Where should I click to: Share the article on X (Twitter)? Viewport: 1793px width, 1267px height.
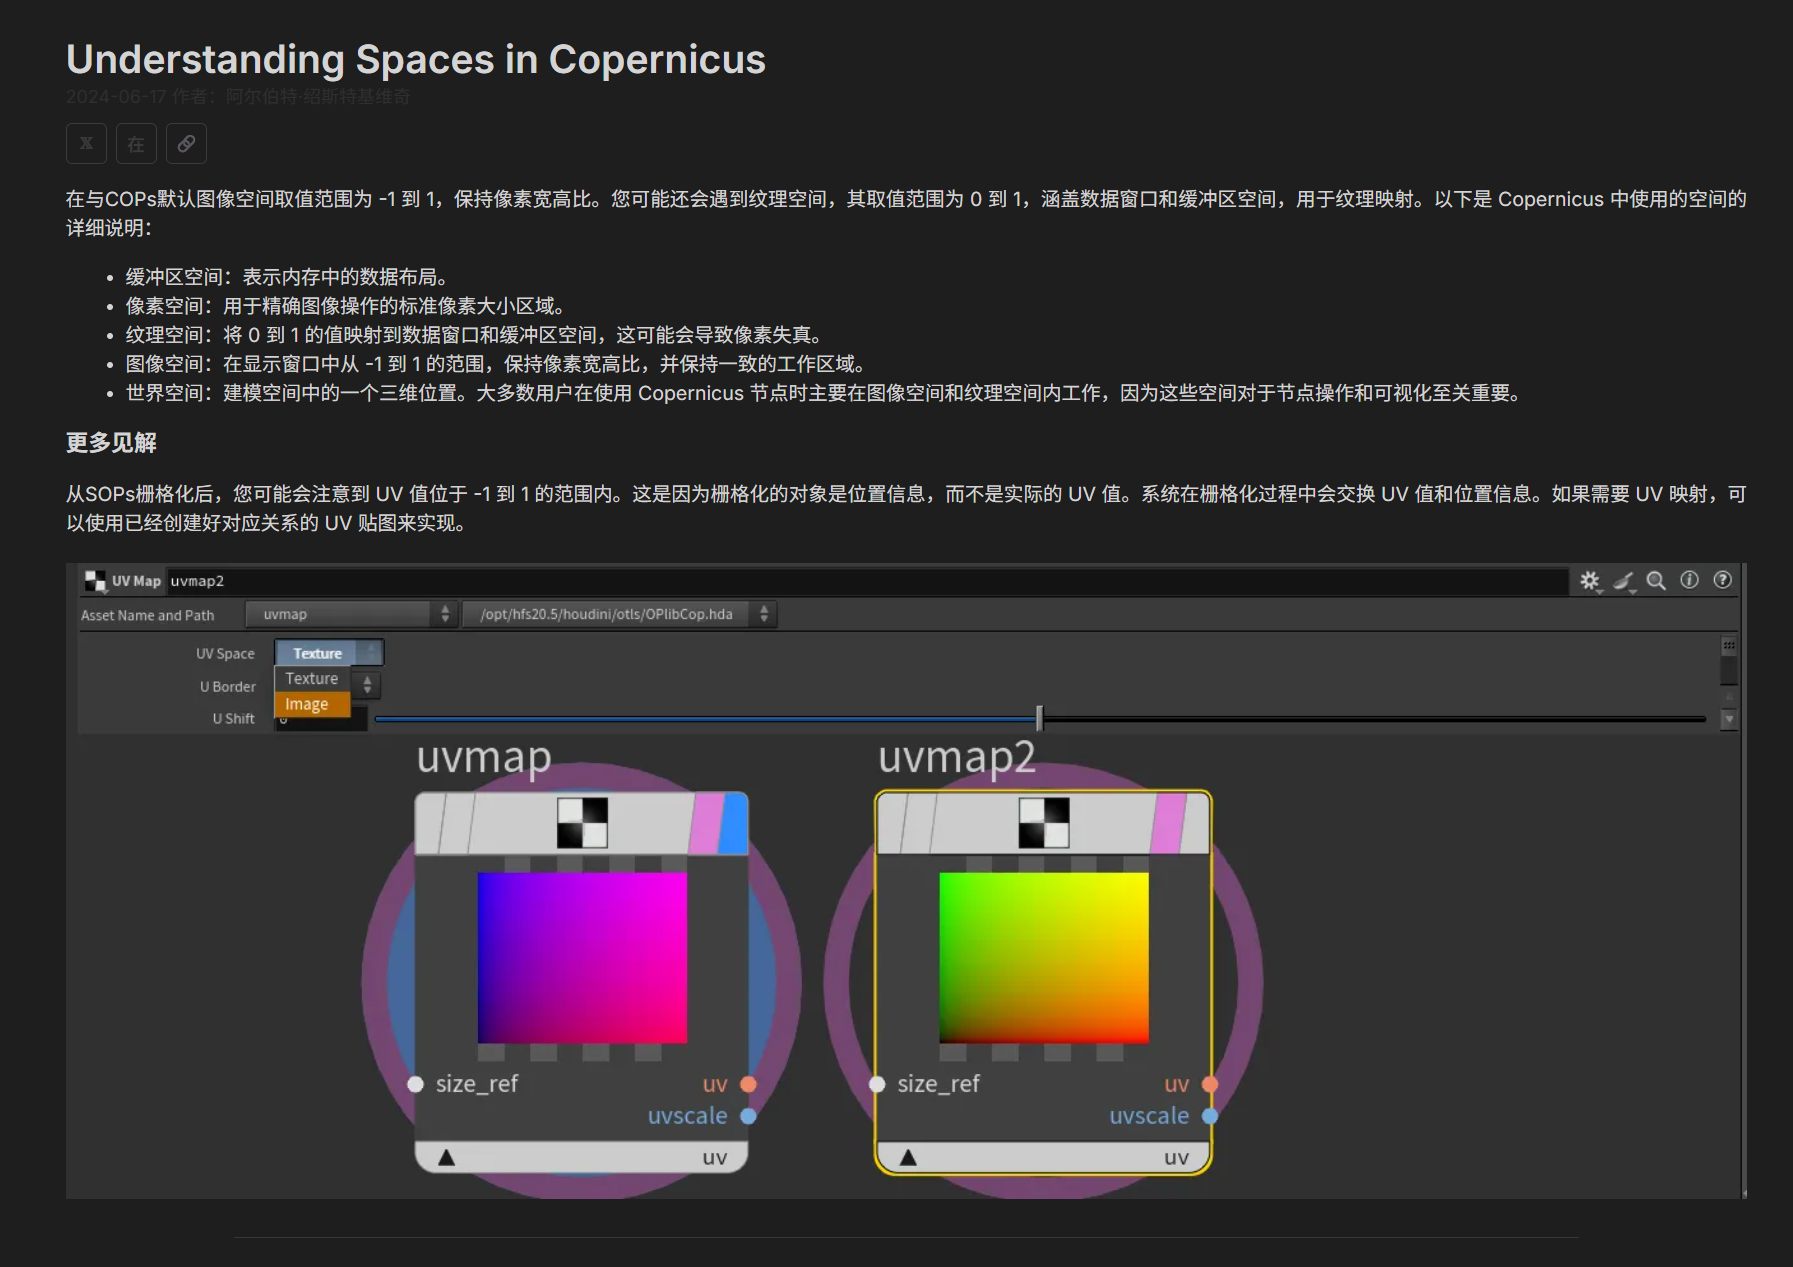(x=86, y=143)
